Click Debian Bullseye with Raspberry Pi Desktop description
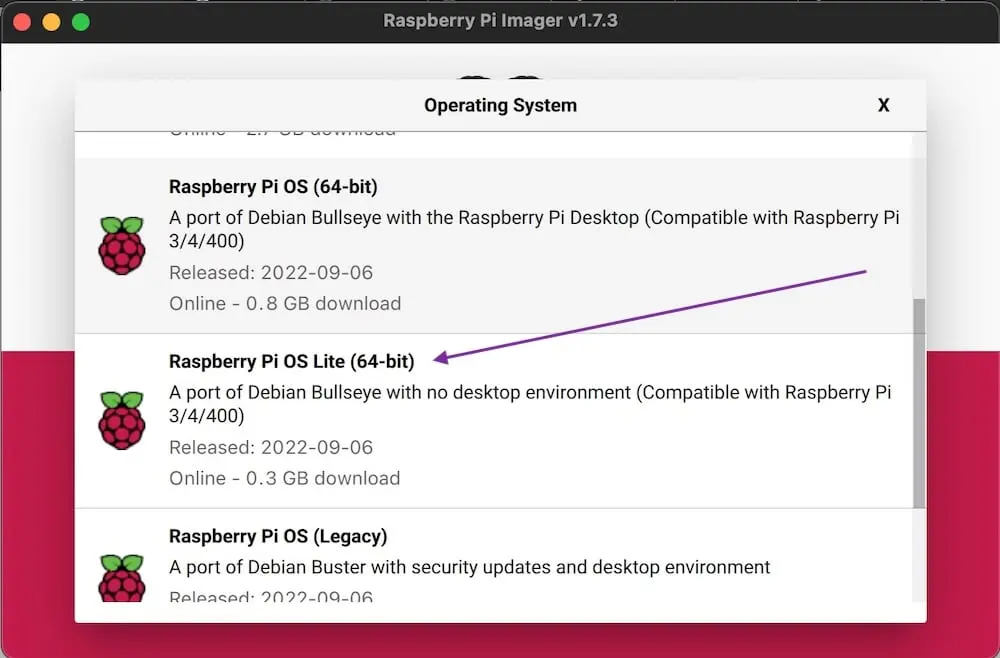This screenshot has height=658, width=1000. [x=534, y=229]
